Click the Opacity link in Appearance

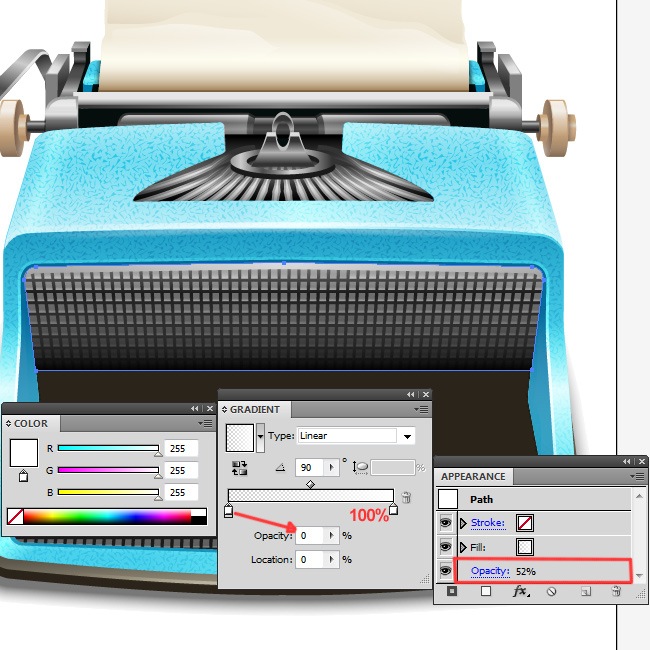tap(490, 571)
